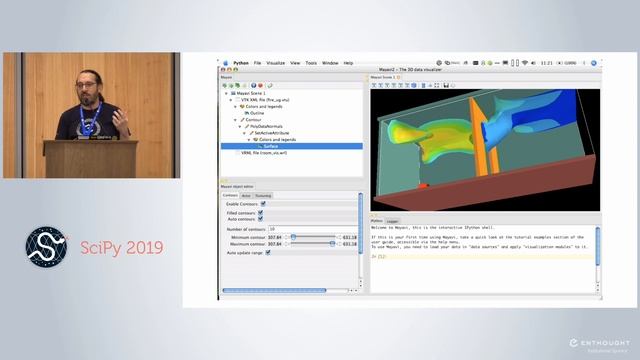Open the File menu
This screenshot has height=360, width=640.
[x=257, y=63]
